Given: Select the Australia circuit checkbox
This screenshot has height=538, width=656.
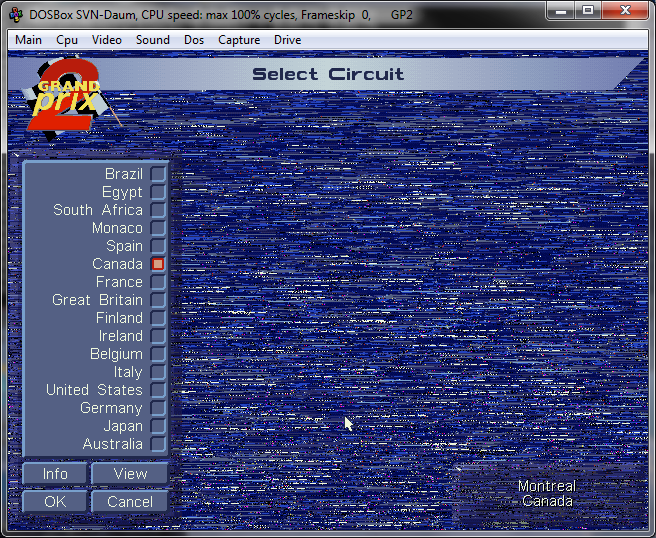Looking at the screenshot, I should point(158,444).
